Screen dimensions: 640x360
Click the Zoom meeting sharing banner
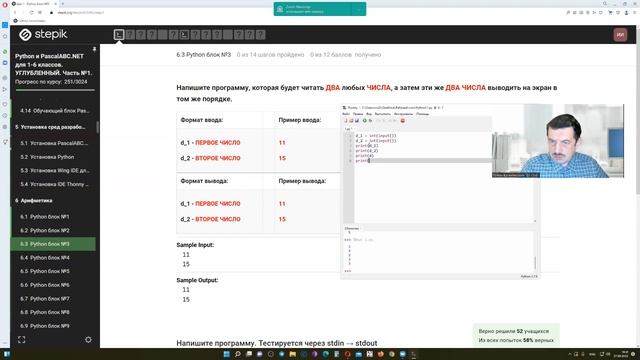[x=320, y=9]
